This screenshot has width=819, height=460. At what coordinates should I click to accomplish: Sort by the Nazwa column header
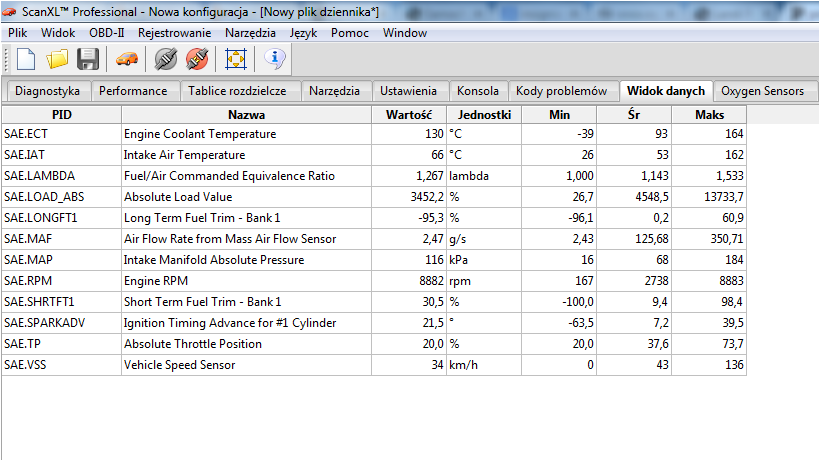point(247,115)
